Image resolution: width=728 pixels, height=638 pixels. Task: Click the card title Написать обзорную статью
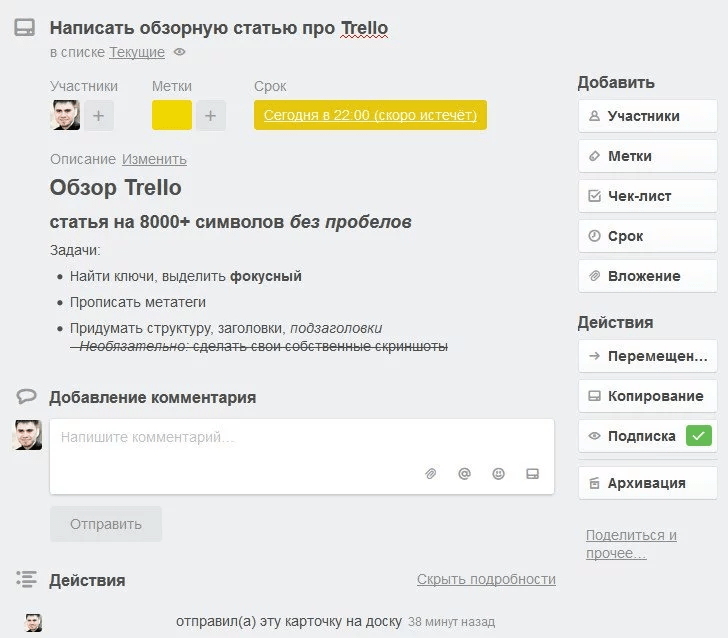219,28
